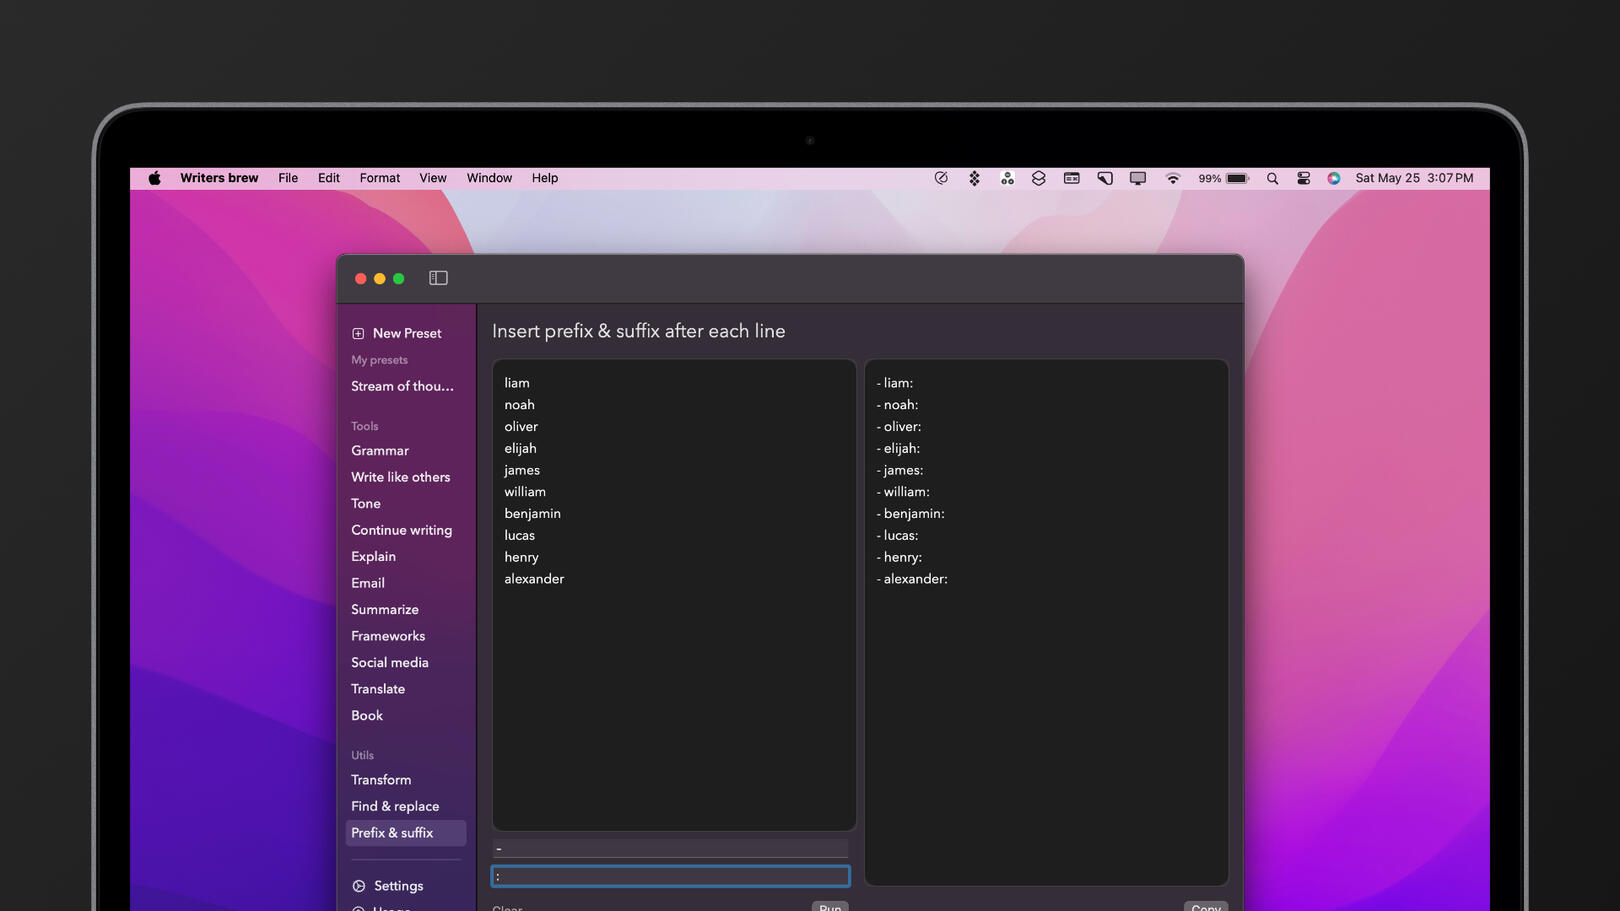Click the suffix input field containing colon
Viewport: 1620px width, 911px height.
(670, 876)
